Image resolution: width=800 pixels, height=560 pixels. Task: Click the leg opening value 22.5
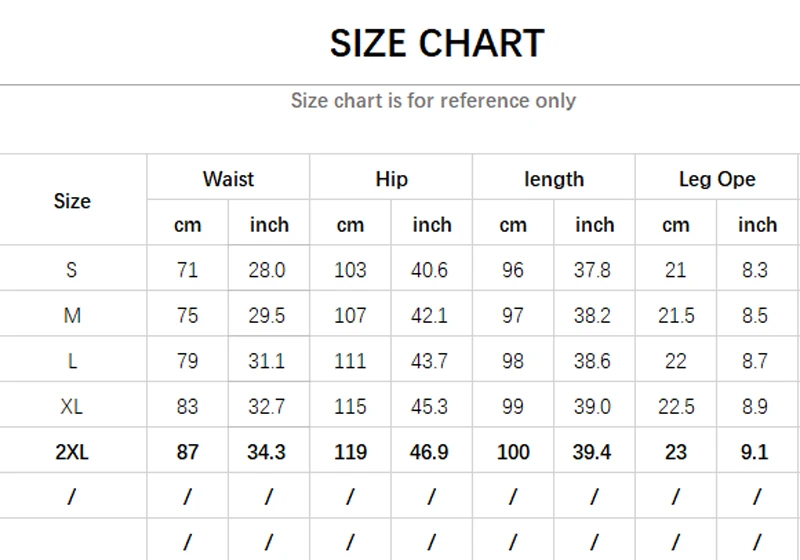pos(676,407)
